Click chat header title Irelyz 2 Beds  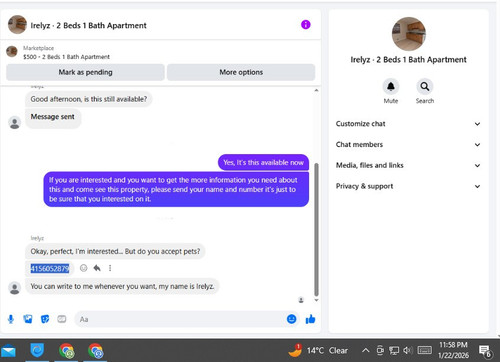coord(88,26)
